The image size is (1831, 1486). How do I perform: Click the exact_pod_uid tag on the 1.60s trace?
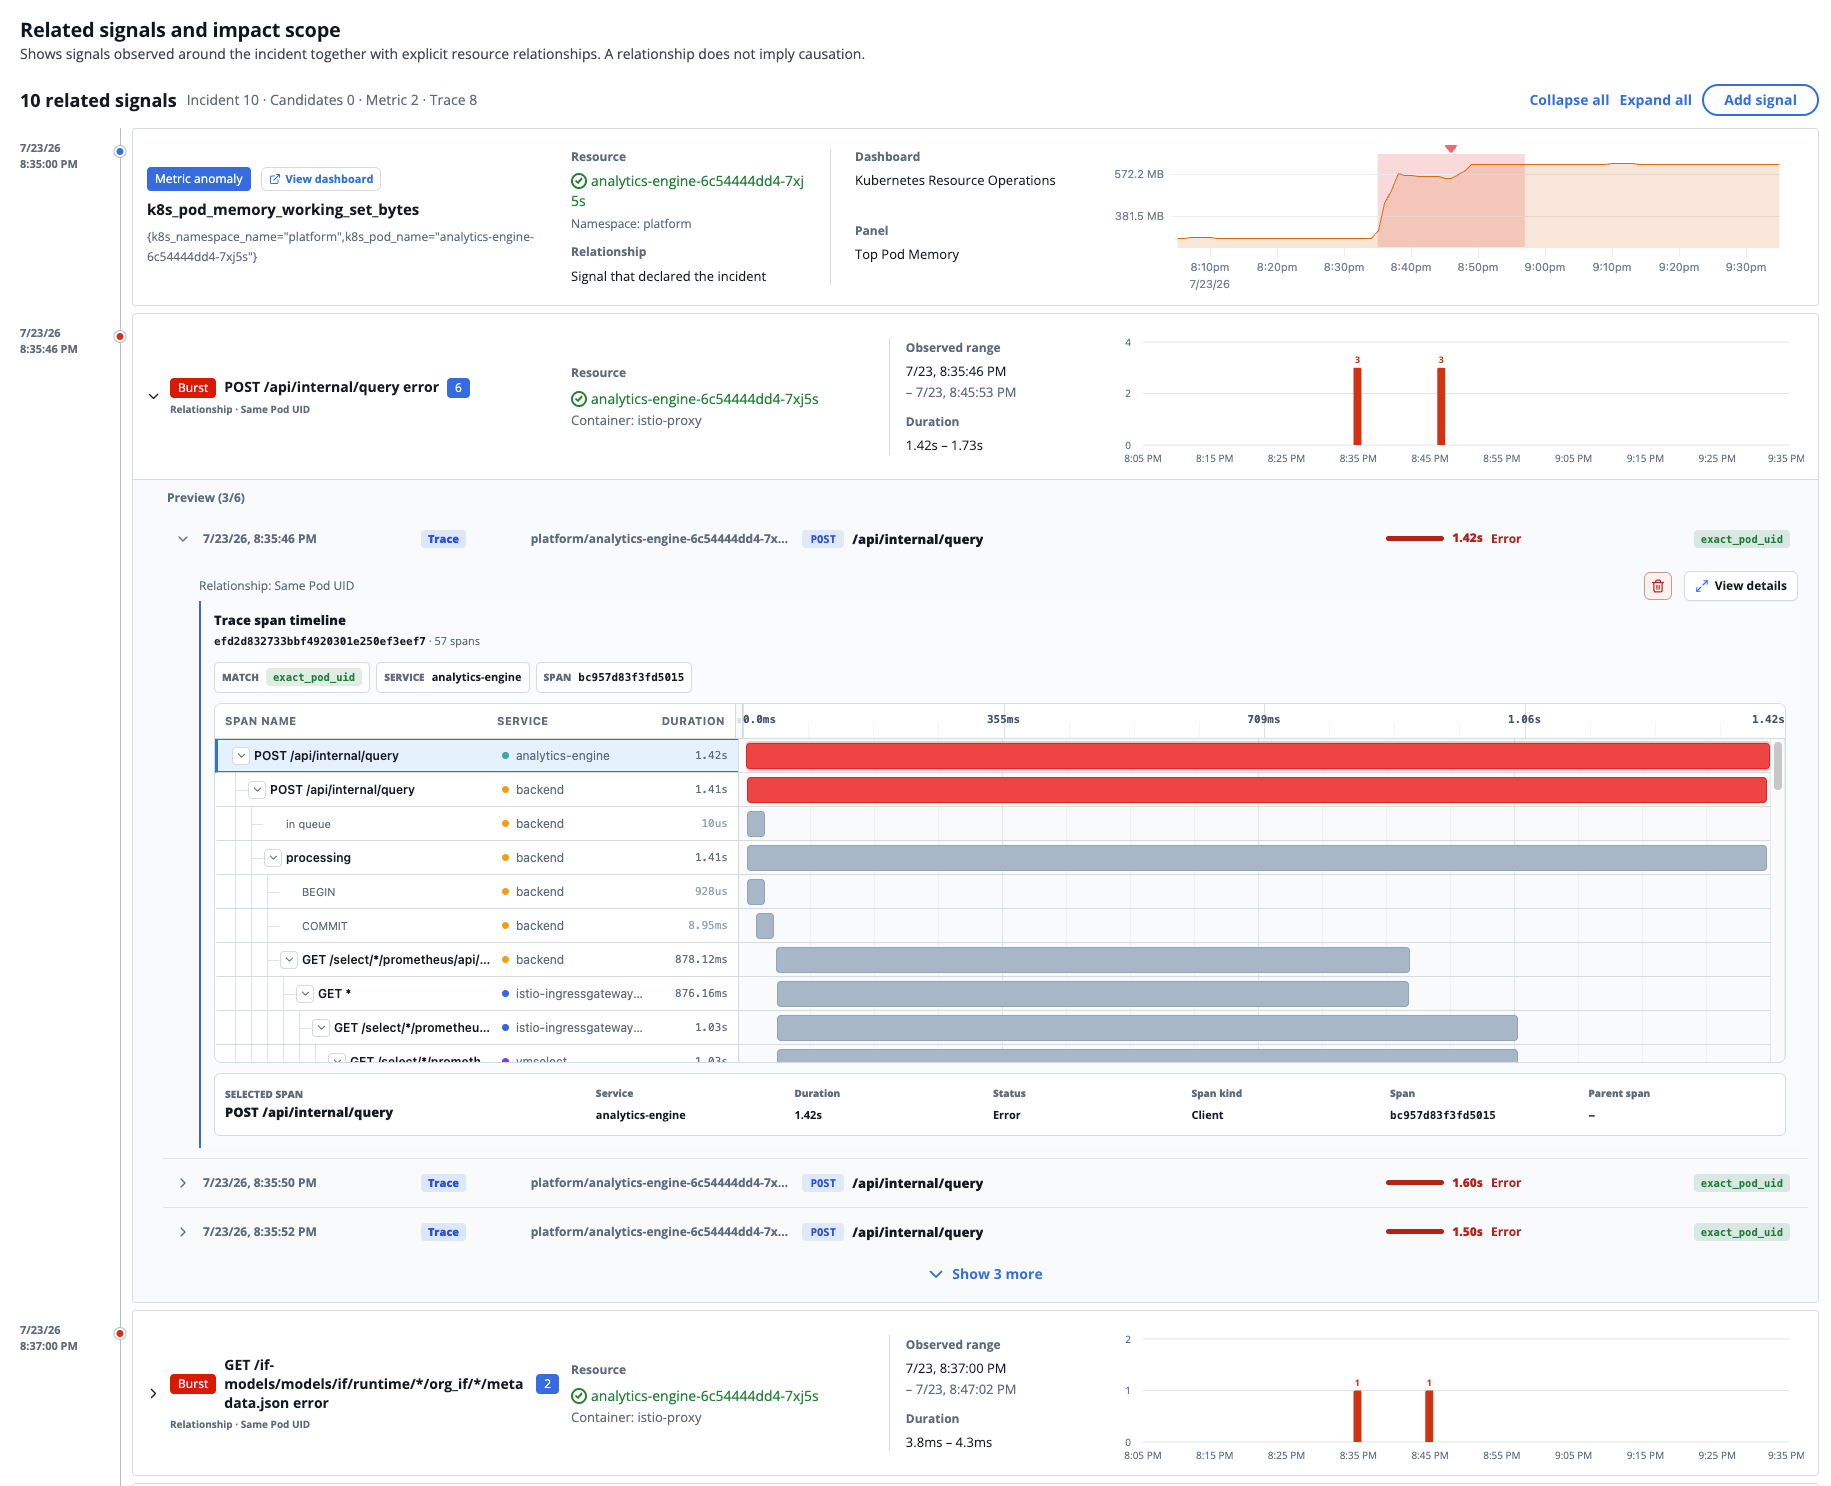[x=1741, y=1183]
